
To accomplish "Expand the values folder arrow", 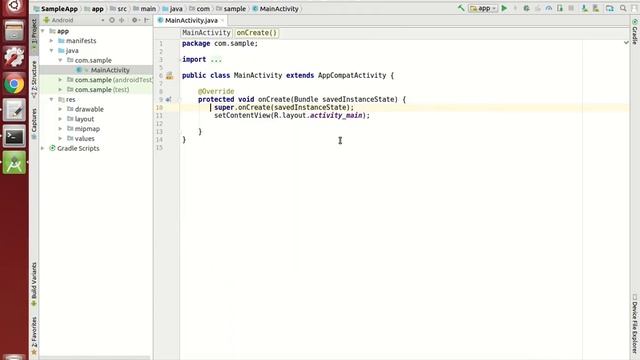I will pos(60,139).
